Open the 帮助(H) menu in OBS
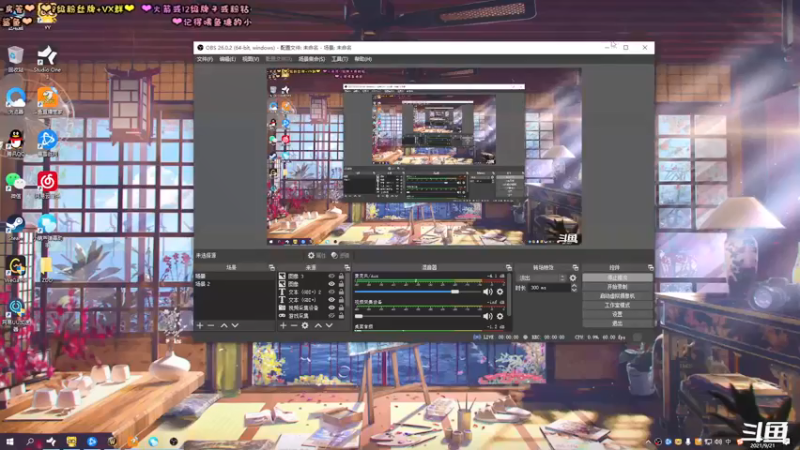The height and width of the screenshot is (450, 800). [x=363, y=59]
